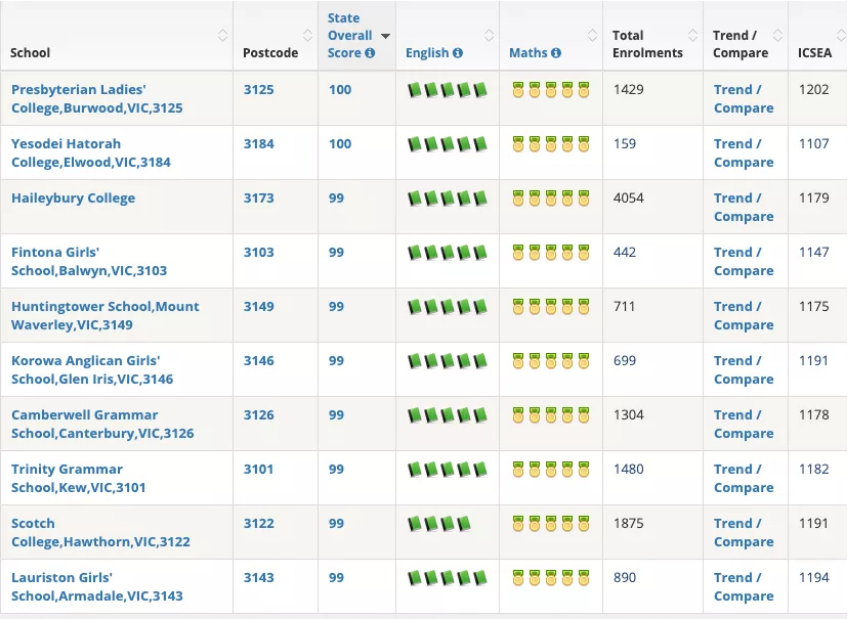The height and width of the screenshot is (619, 856).
Task: Click Presbyterian Ladies' College English book rating
Action: [x=447, y=90]
